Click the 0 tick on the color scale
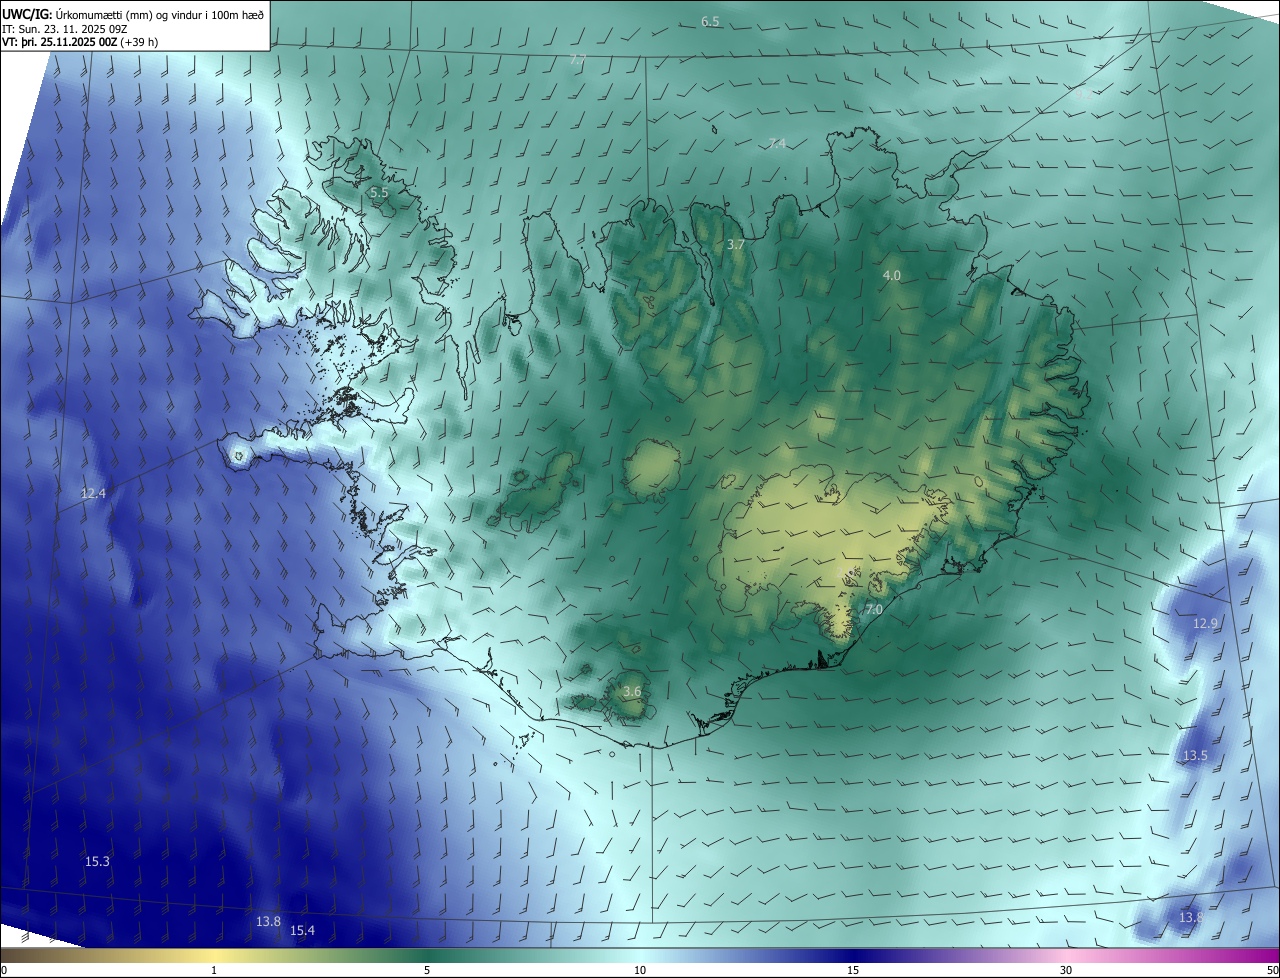 [3, 970]
